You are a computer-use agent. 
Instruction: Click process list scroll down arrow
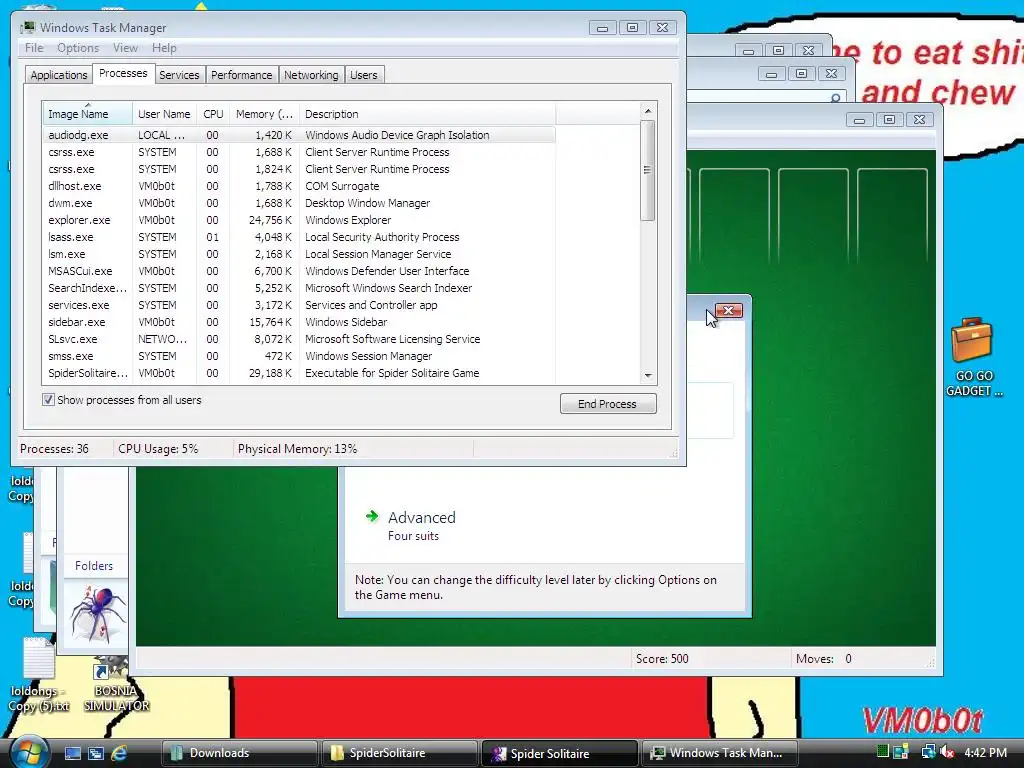pos(648,376)
